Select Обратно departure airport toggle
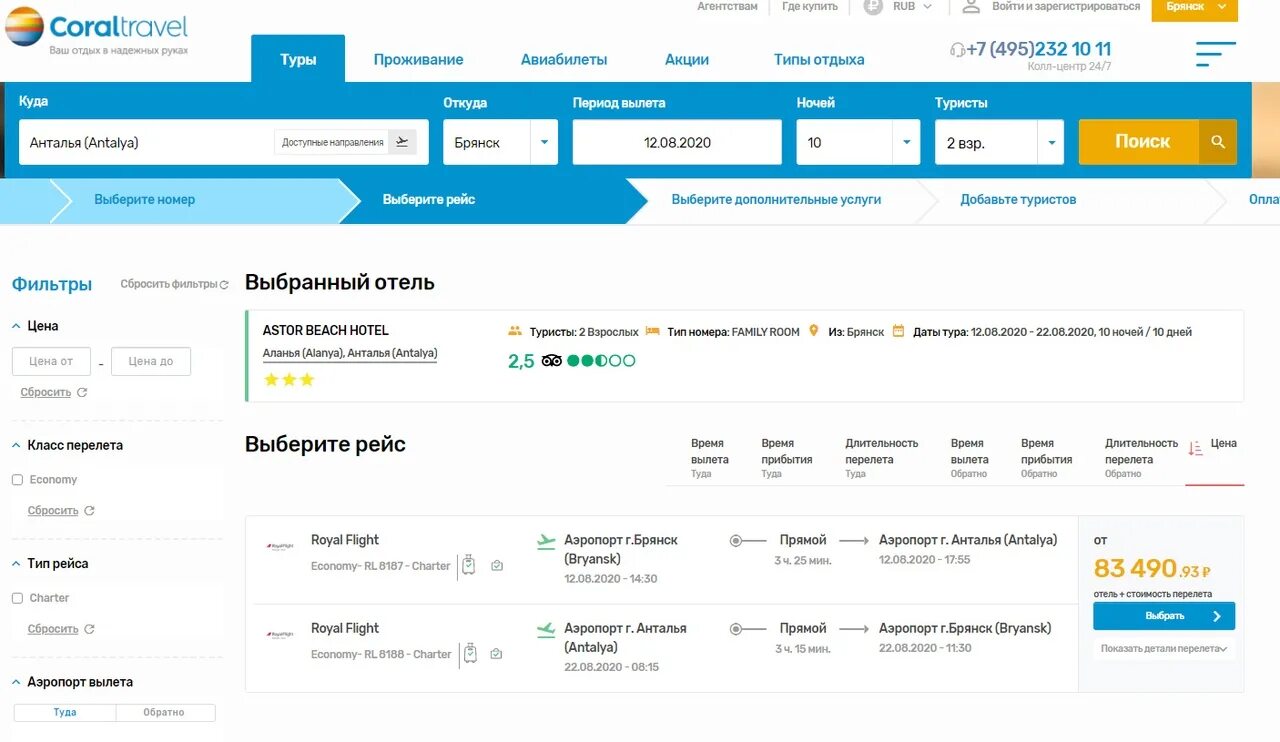This screenshot has width=1280, height=742. [x=165, y=713]
